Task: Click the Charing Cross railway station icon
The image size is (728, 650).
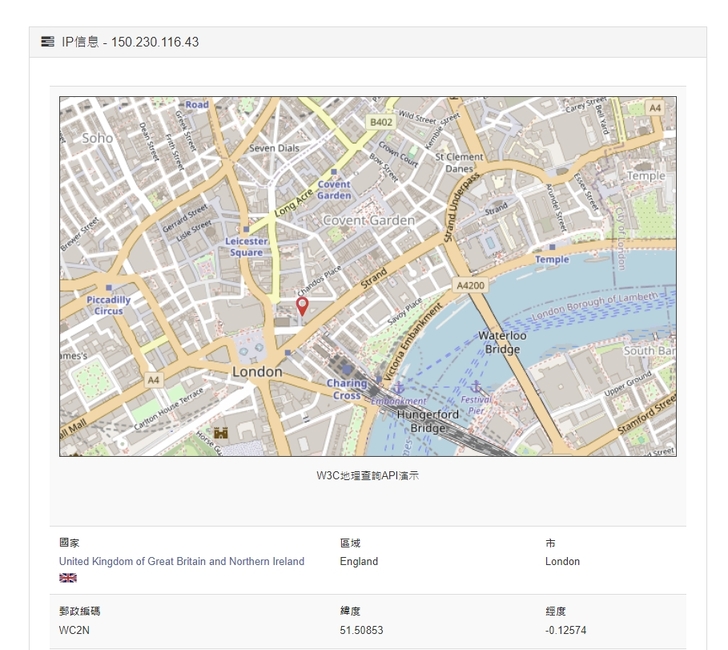Action: point(347,369)
